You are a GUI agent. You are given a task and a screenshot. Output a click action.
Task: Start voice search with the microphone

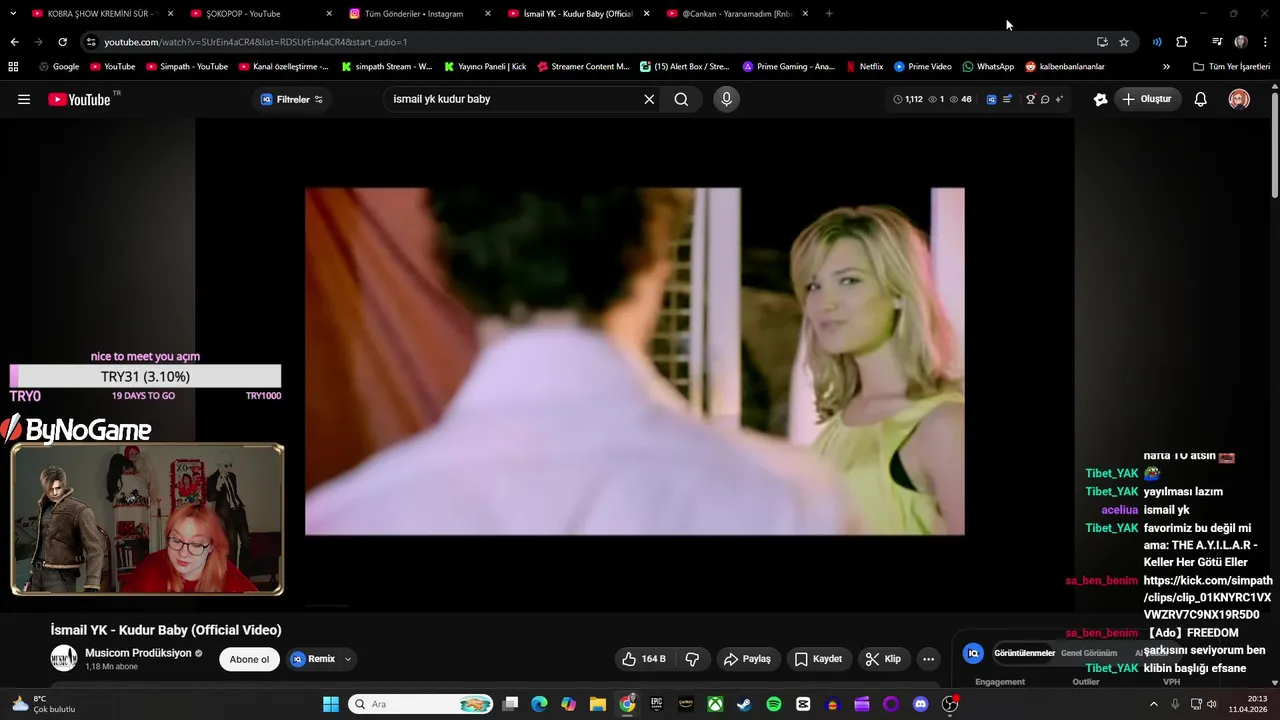pyautogui.click(x=726, y=99)
